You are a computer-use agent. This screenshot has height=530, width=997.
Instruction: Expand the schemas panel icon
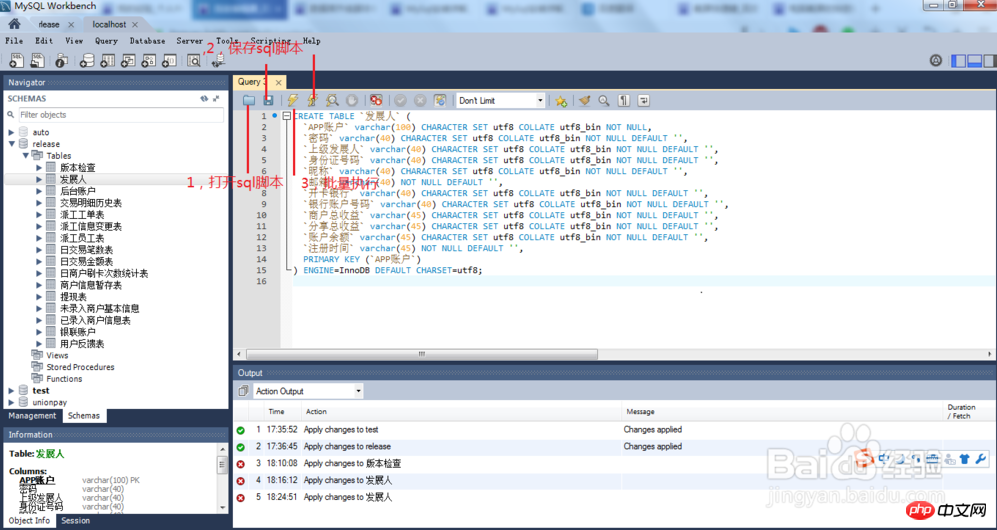point(216,99)
